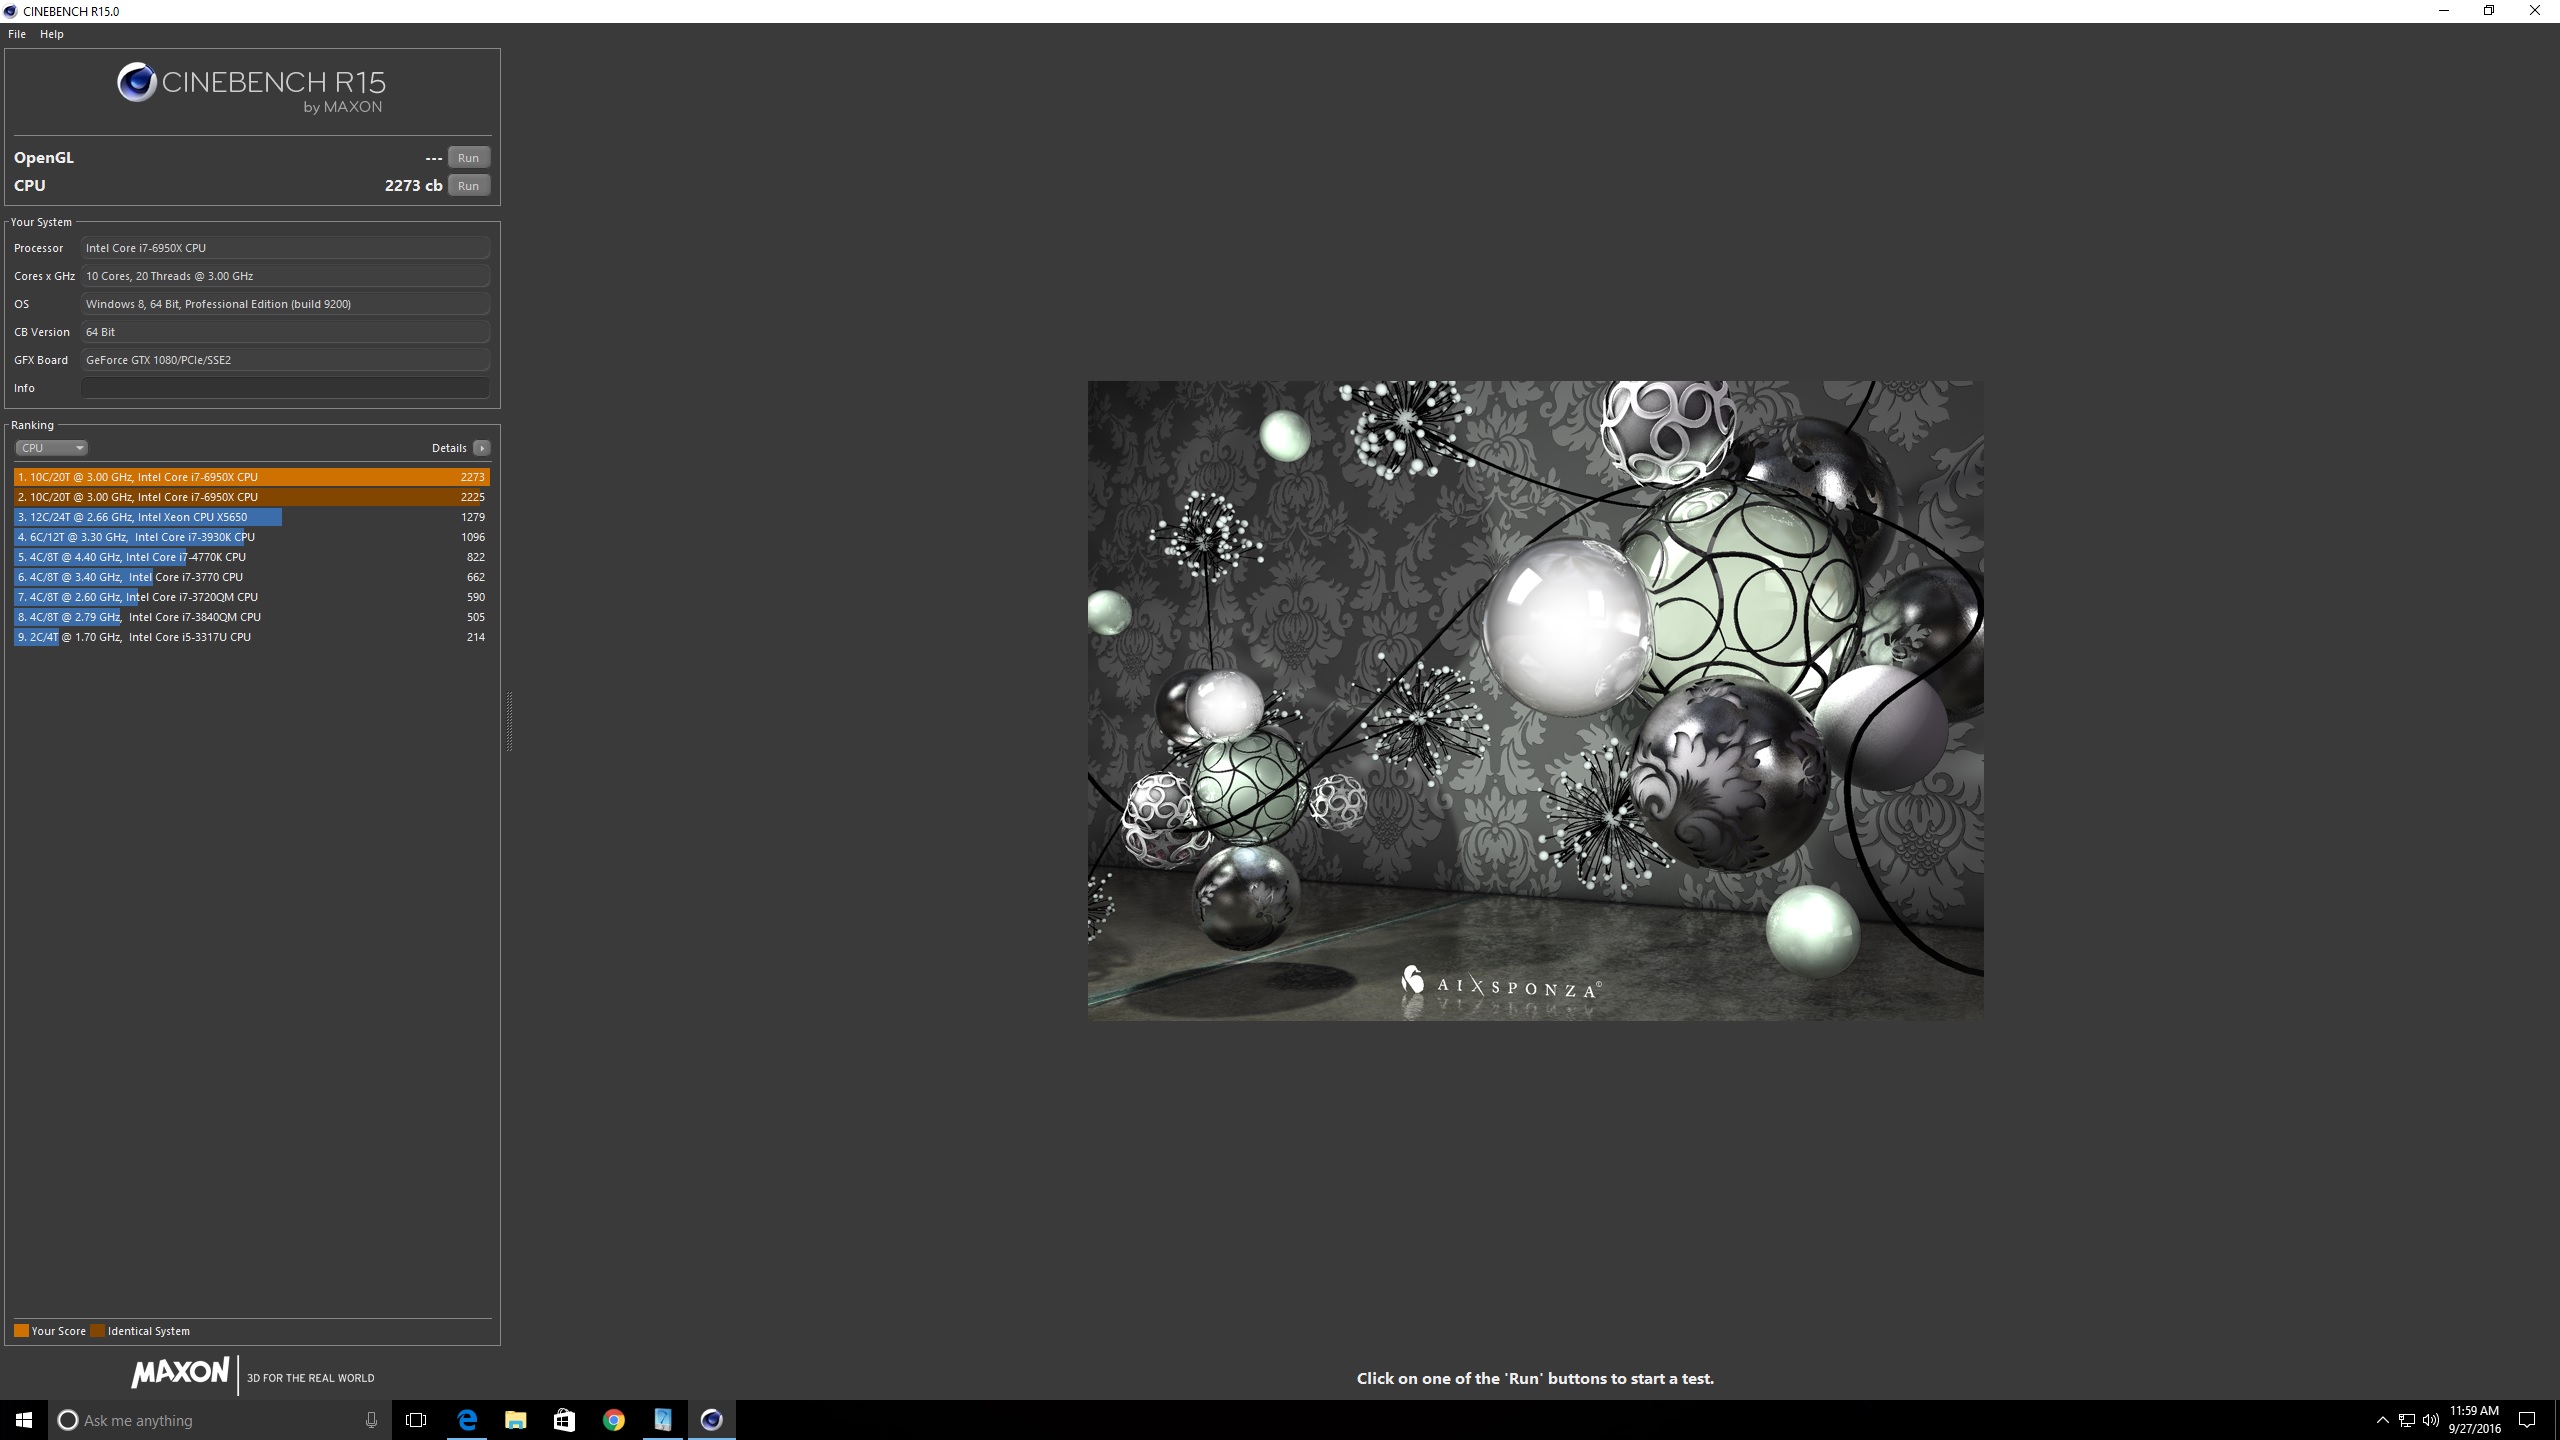Open the clock showing 11:59 AM

click(2474, 1420)
